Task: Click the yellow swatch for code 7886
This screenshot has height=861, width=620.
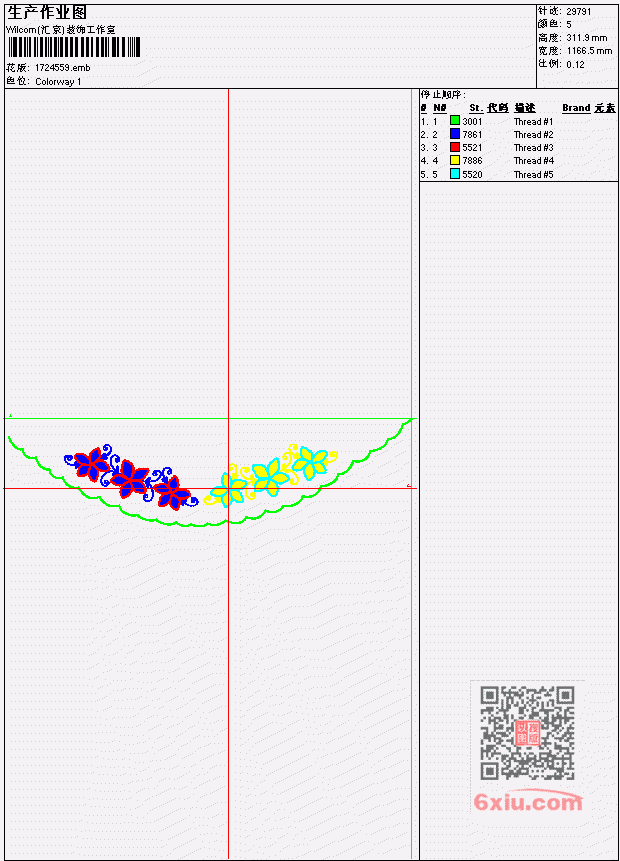Action: [x=455, y=160]
